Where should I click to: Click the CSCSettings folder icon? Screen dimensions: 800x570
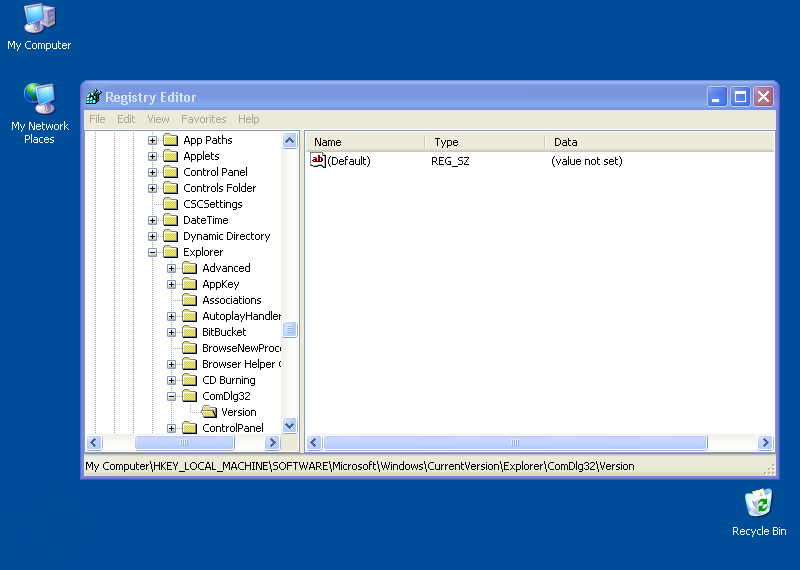pos(170,204)
